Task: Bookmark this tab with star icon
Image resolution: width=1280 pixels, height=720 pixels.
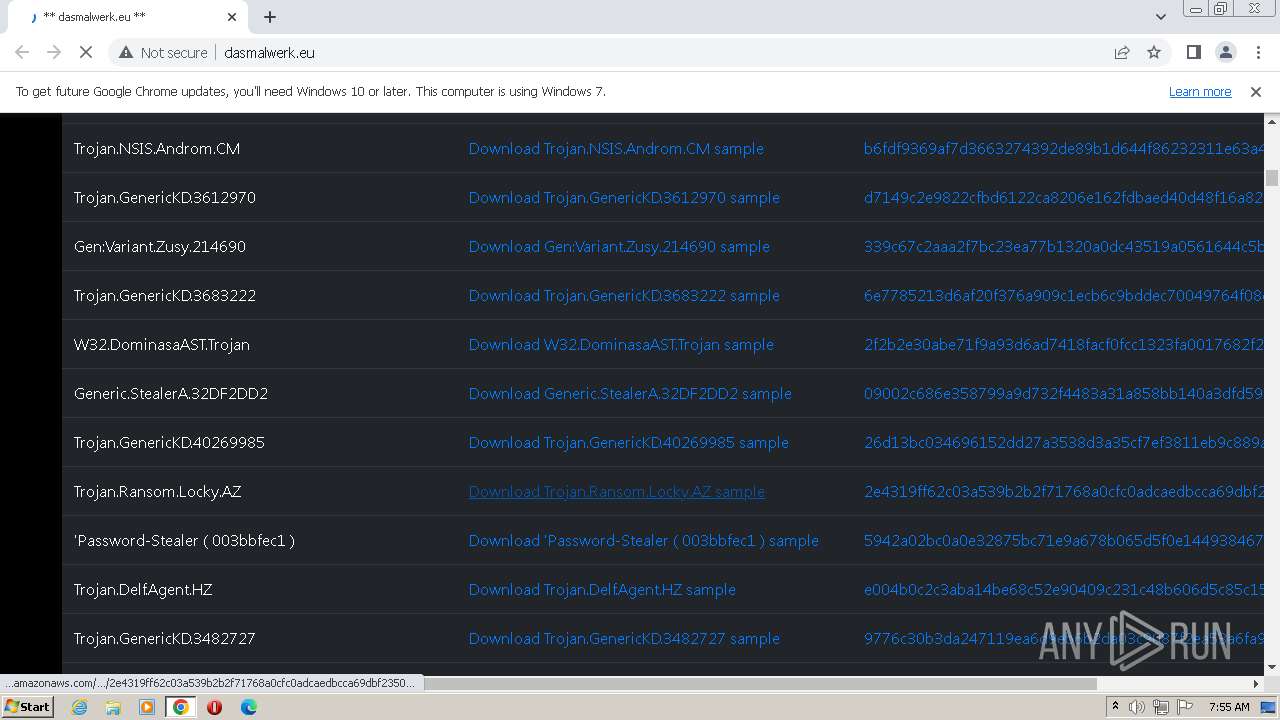Action: [x=1154, y=52]
